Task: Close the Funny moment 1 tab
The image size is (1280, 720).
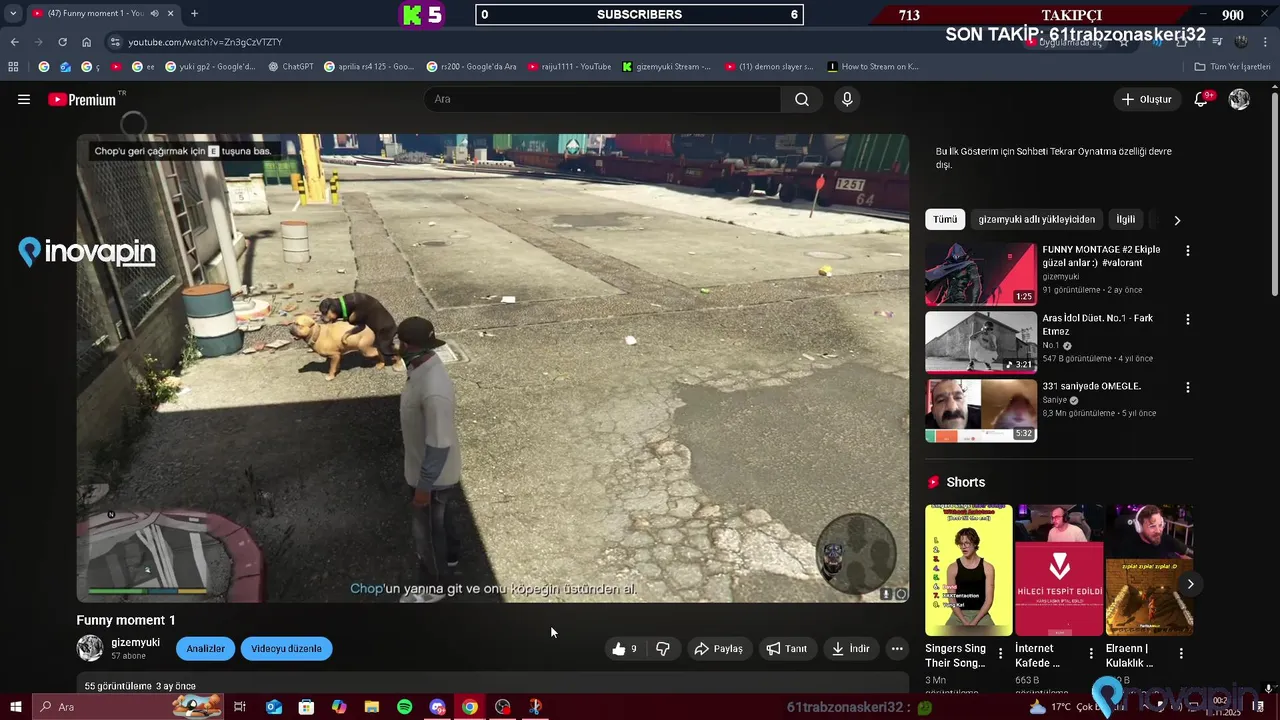Action: 170,13
